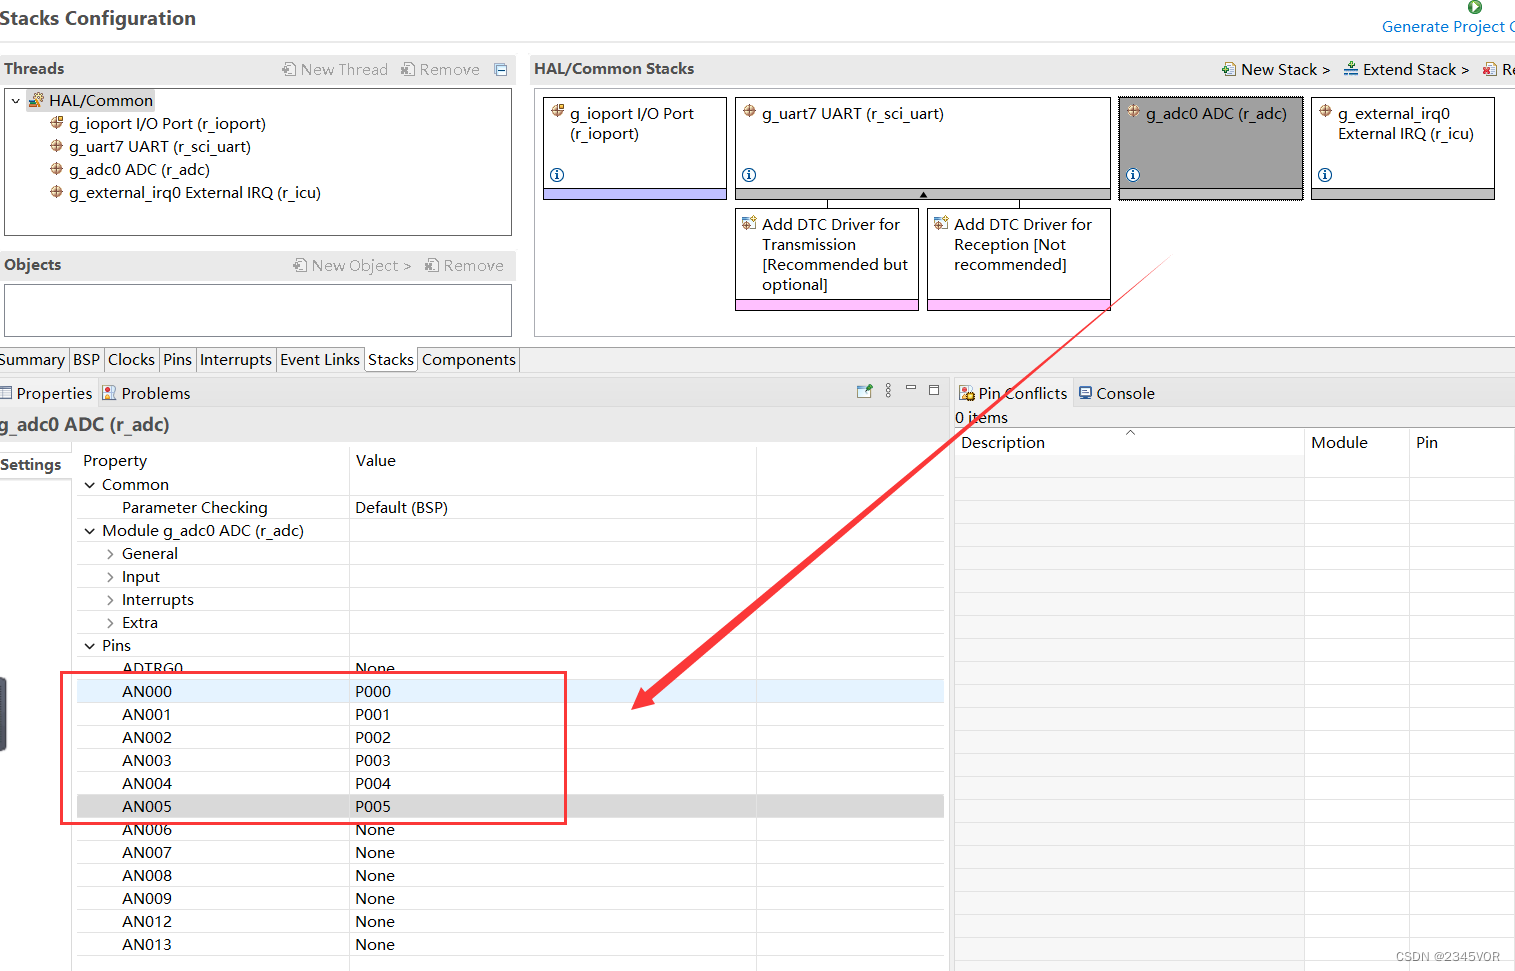Image resolution: width=1515 pixels, height=971 pixels.
Task: Open info icon on g_external_irq0 stack box
Action: pos(1325,175)
